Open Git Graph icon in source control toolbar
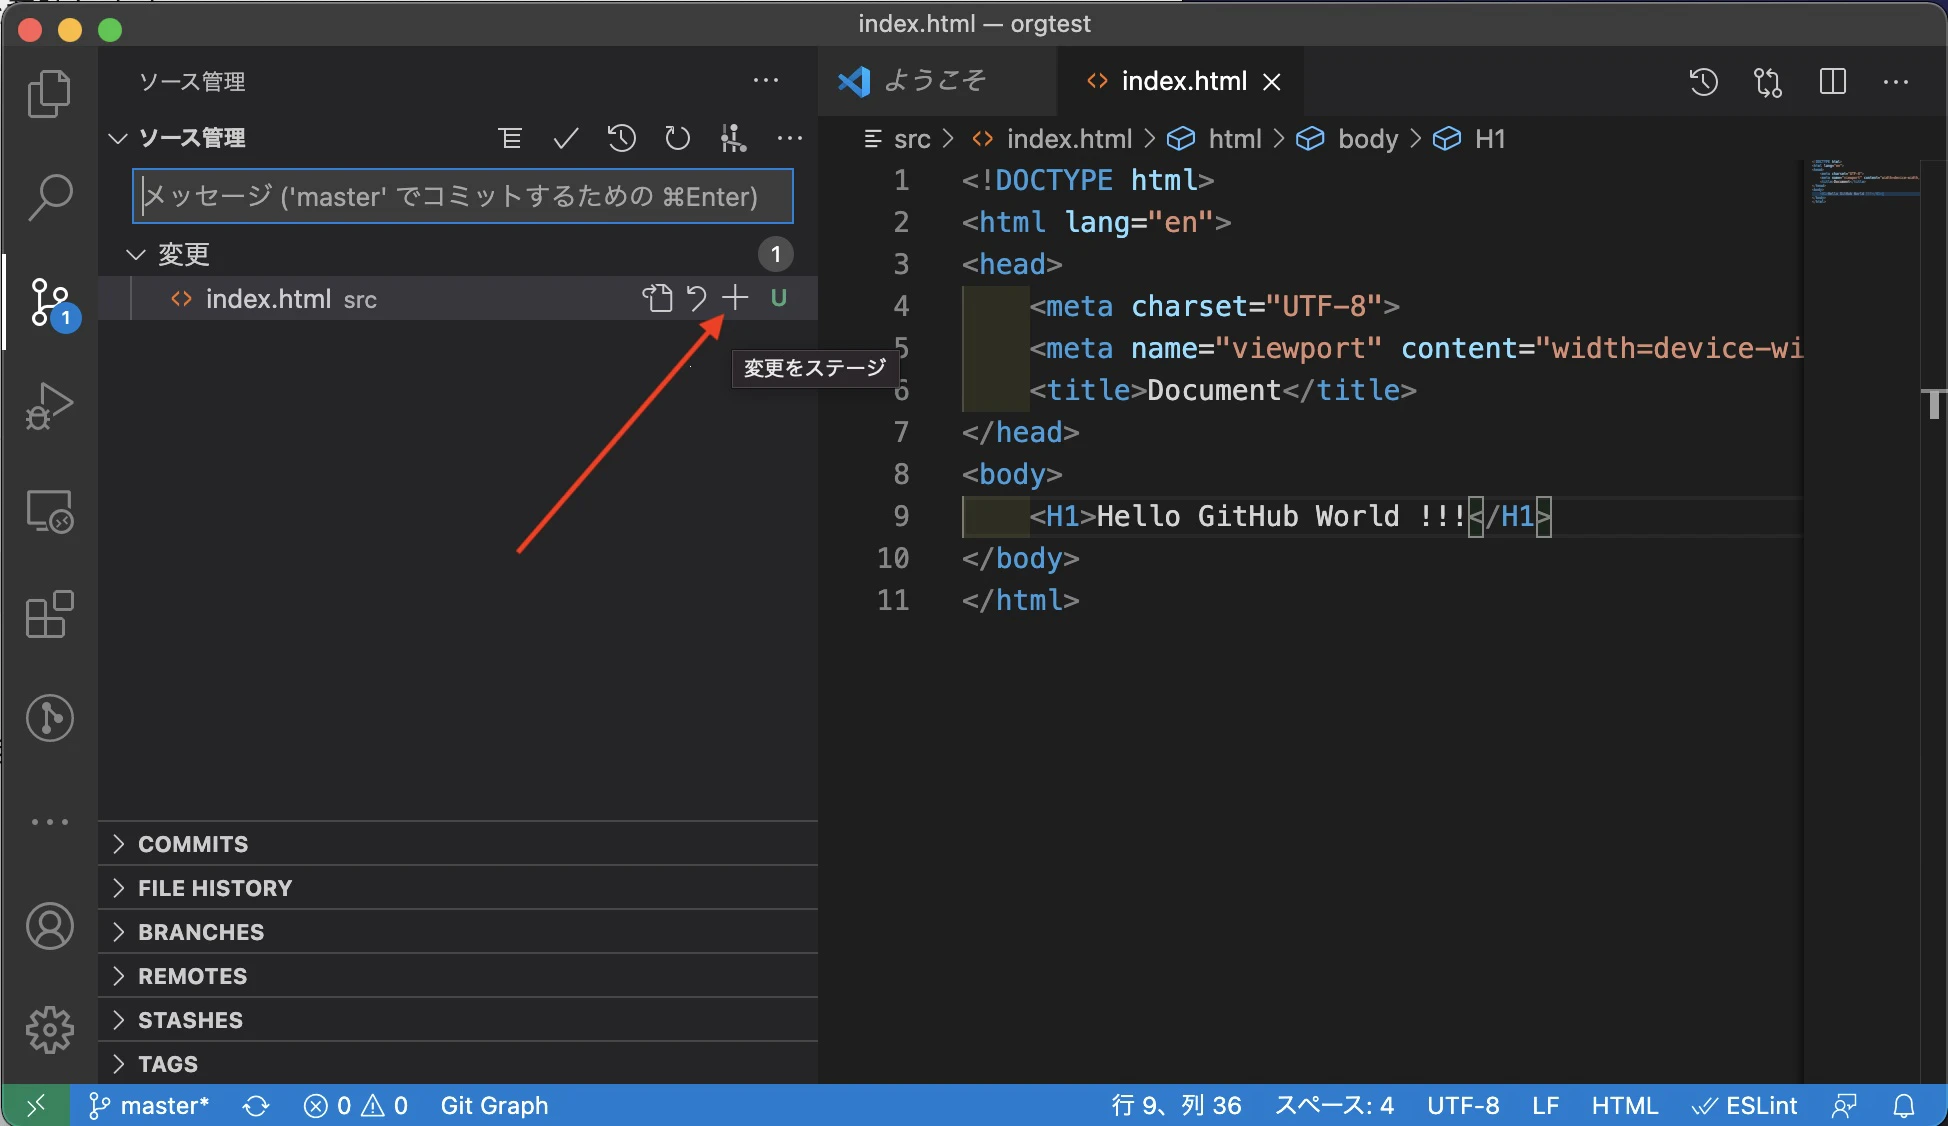This screenshot has height=1126, width=1948. pyautogui.click(x=734, y=138)
